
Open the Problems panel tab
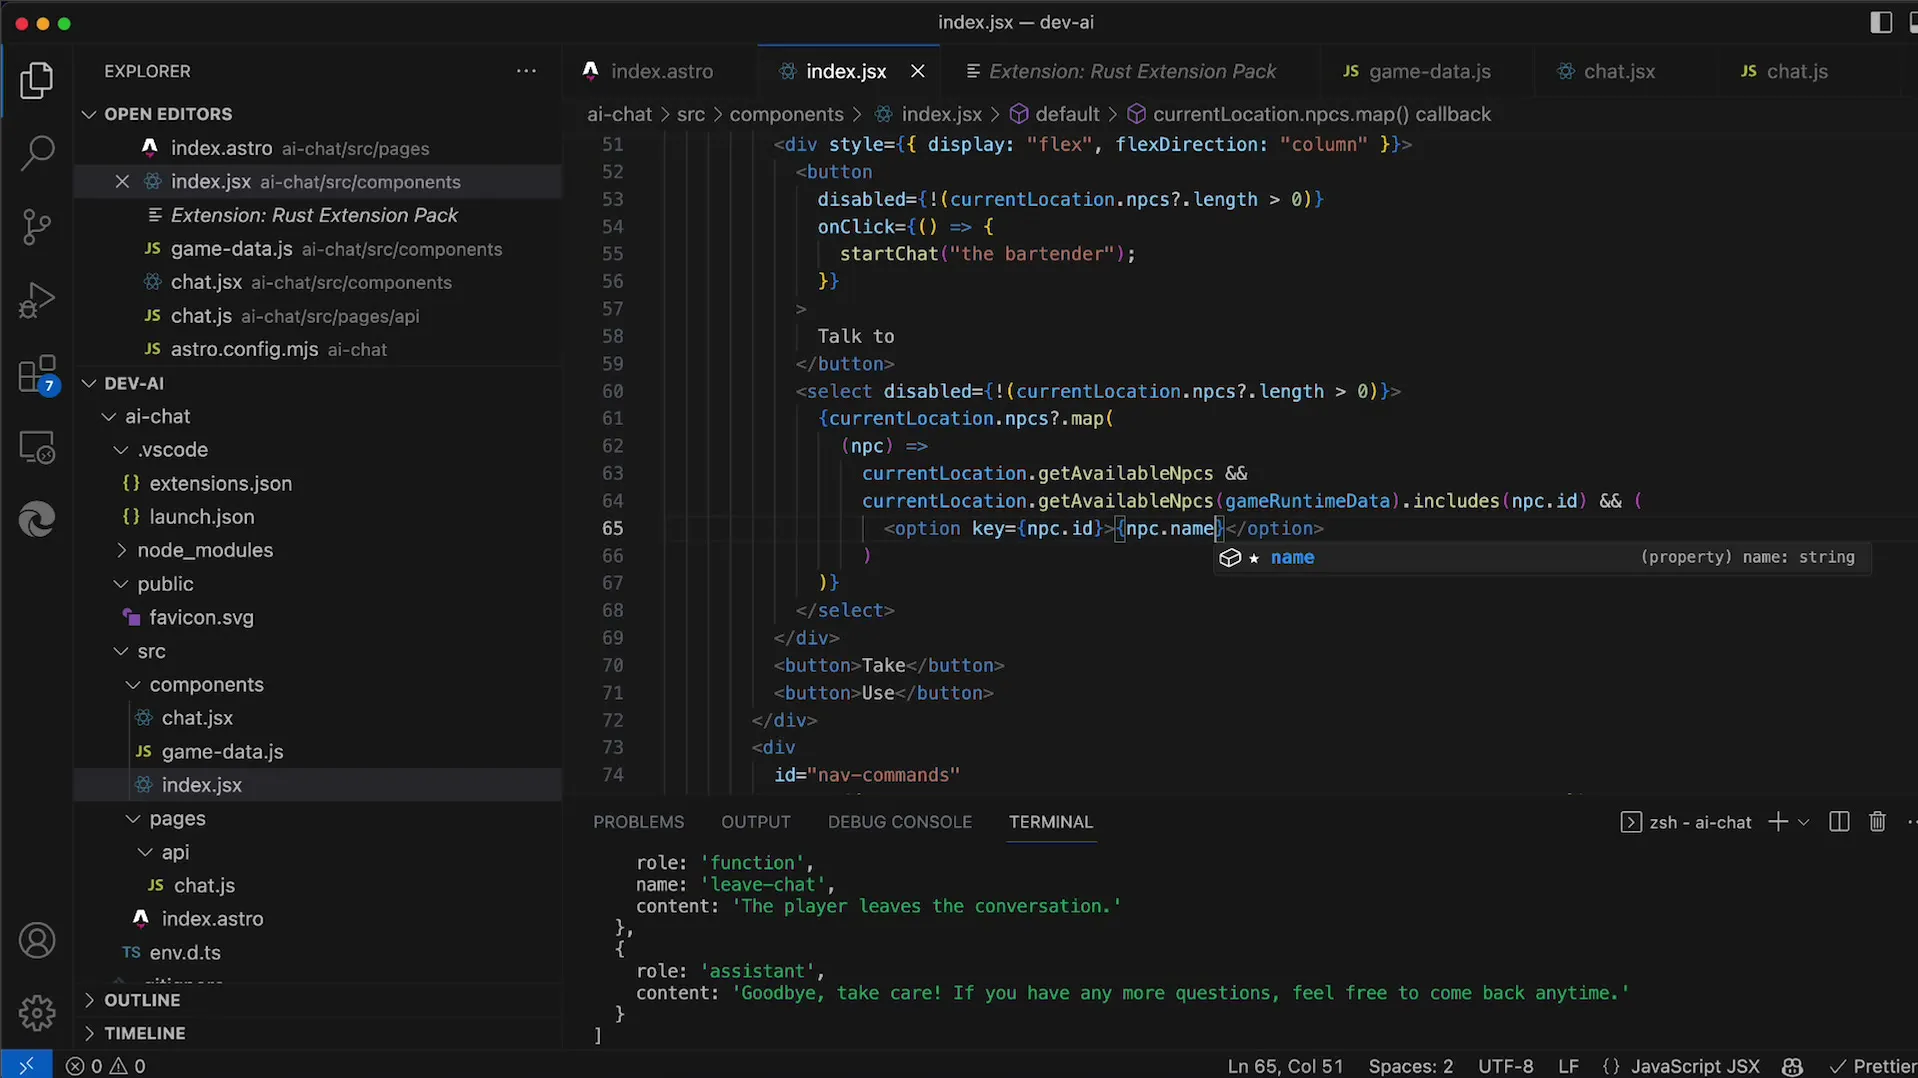pyautogui.click(x=638, y=822)
